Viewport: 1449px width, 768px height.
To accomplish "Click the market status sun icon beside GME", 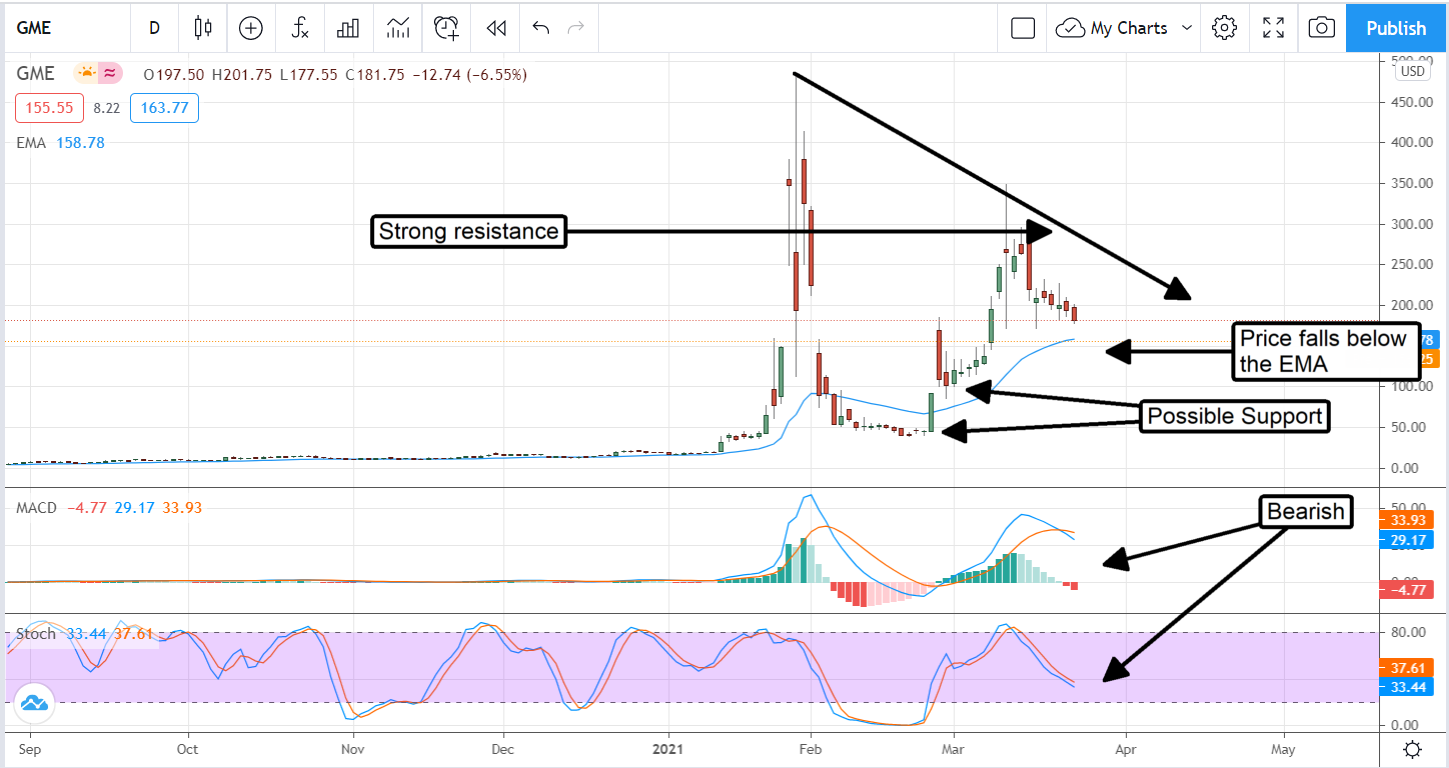I will click(86, 73).
